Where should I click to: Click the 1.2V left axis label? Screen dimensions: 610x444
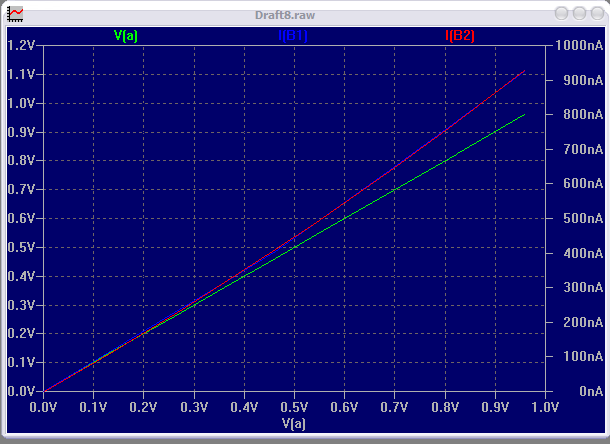[x=22, y=46]
